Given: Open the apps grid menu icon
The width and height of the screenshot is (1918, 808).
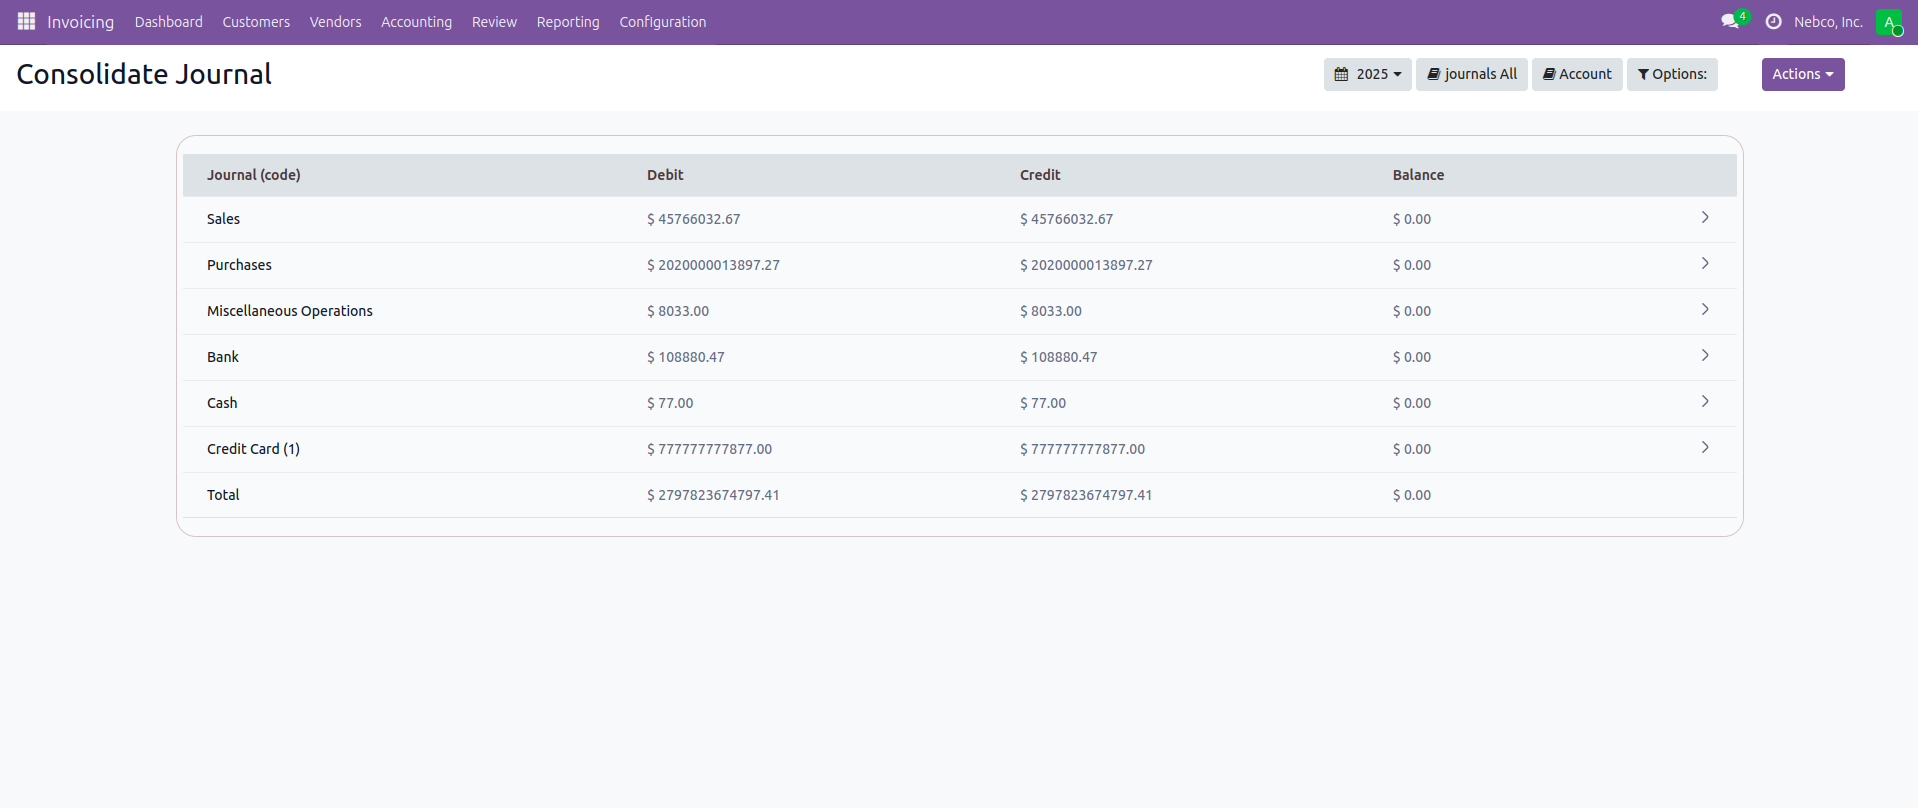Looking at the screenshot, I should click(26, 21).
